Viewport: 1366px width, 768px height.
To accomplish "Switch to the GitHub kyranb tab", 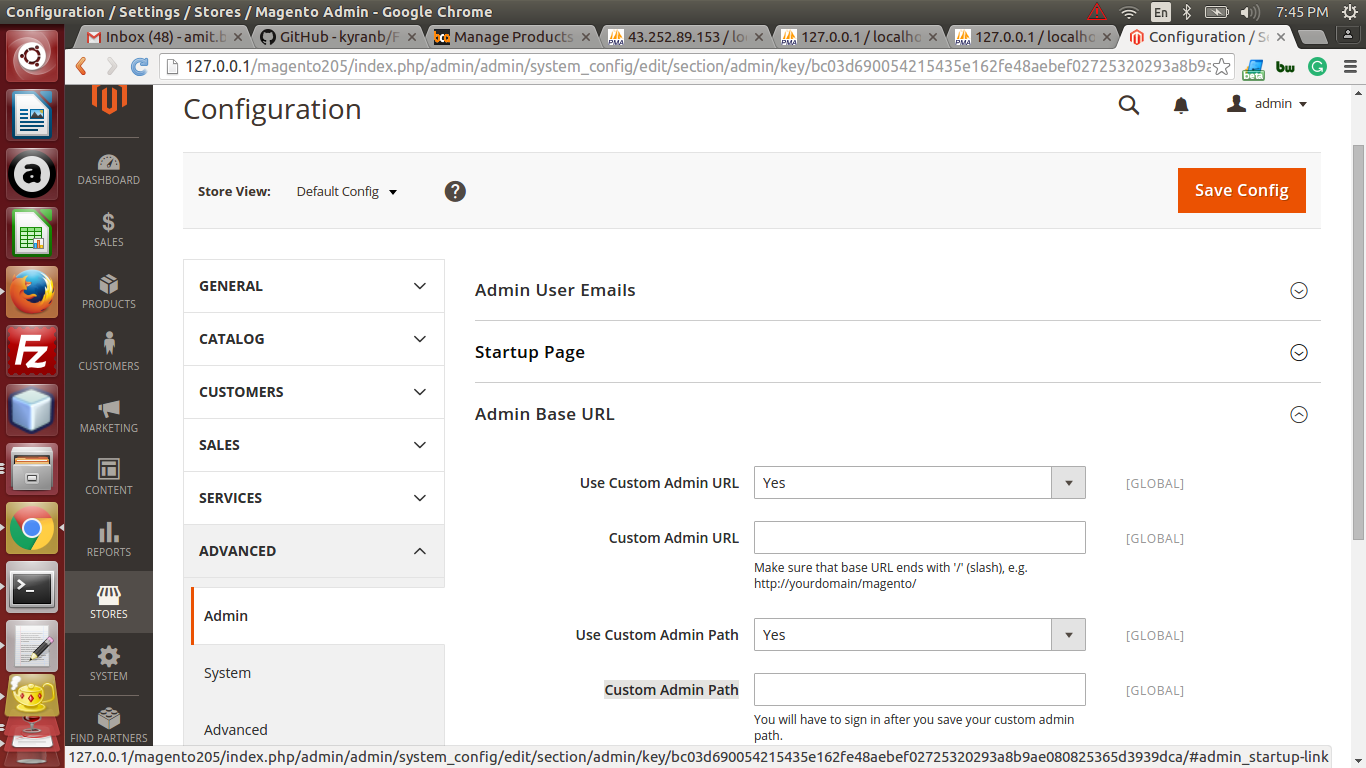I will tap(336, 37).
